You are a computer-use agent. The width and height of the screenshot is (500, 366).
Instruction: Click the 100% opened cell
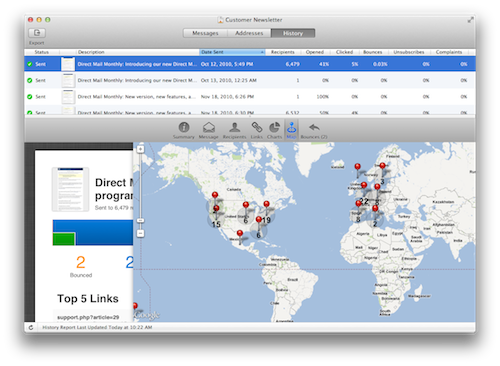point(322,97)
